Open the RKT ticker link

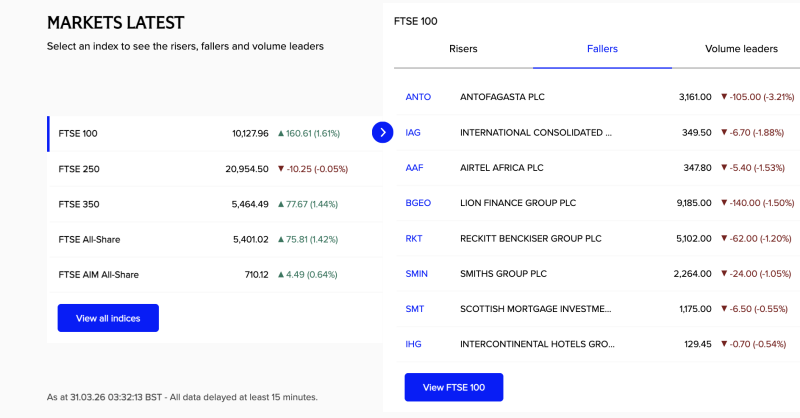click(x=414, y=238)
